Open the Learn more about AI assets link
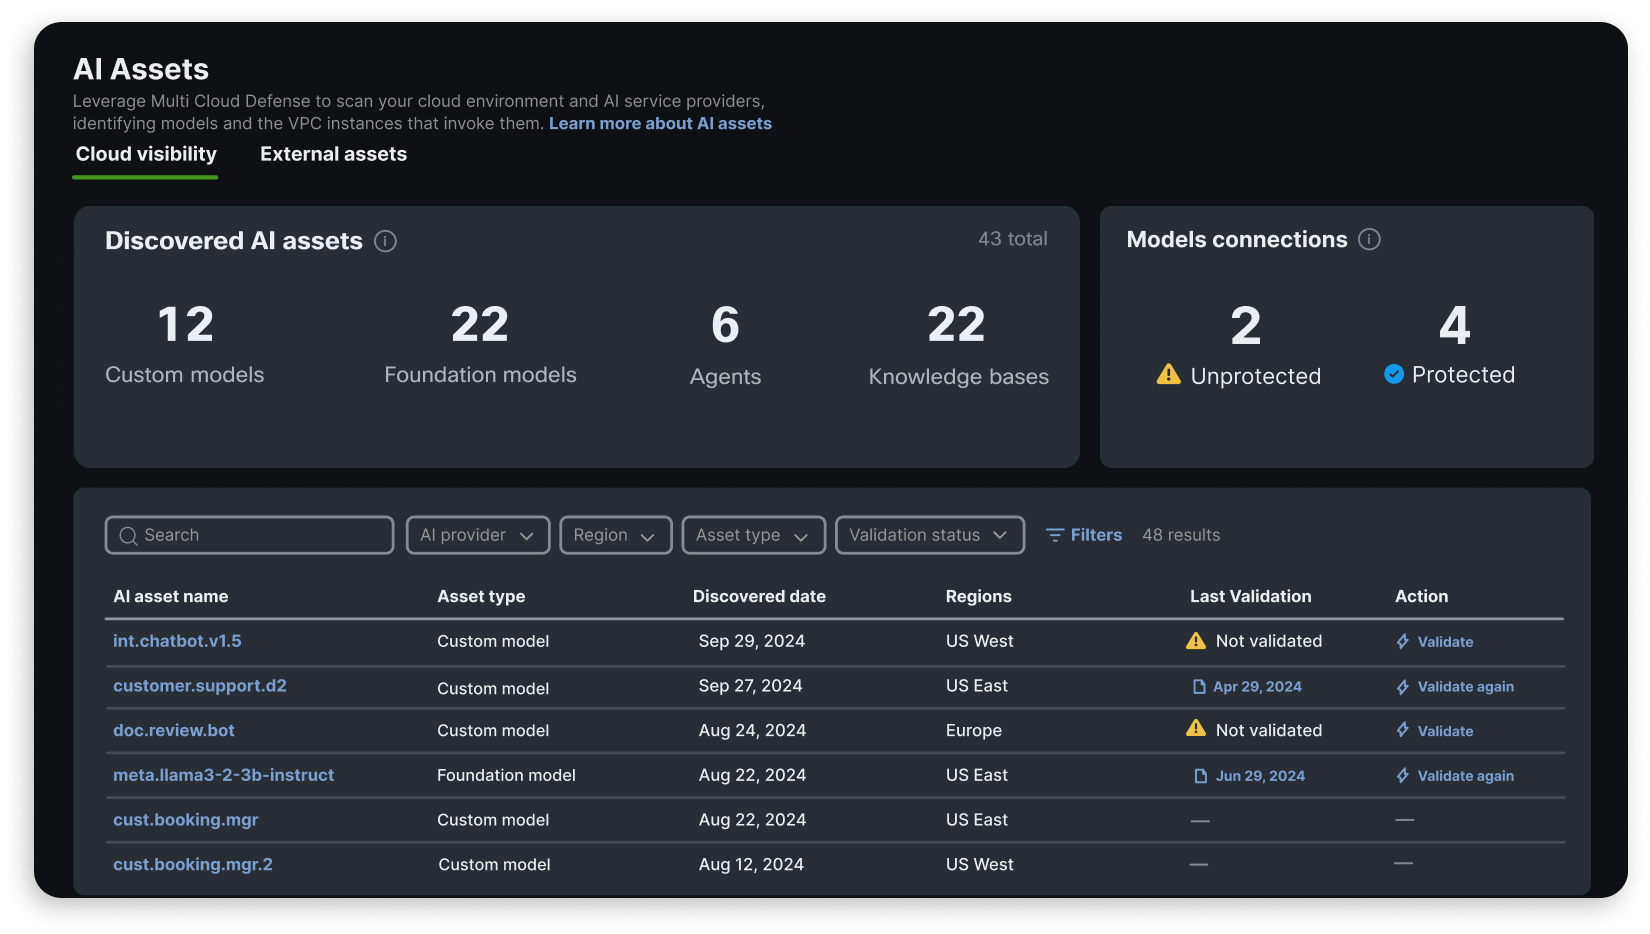Screen dimensions: 1650x934 click(x=660, y=123)
